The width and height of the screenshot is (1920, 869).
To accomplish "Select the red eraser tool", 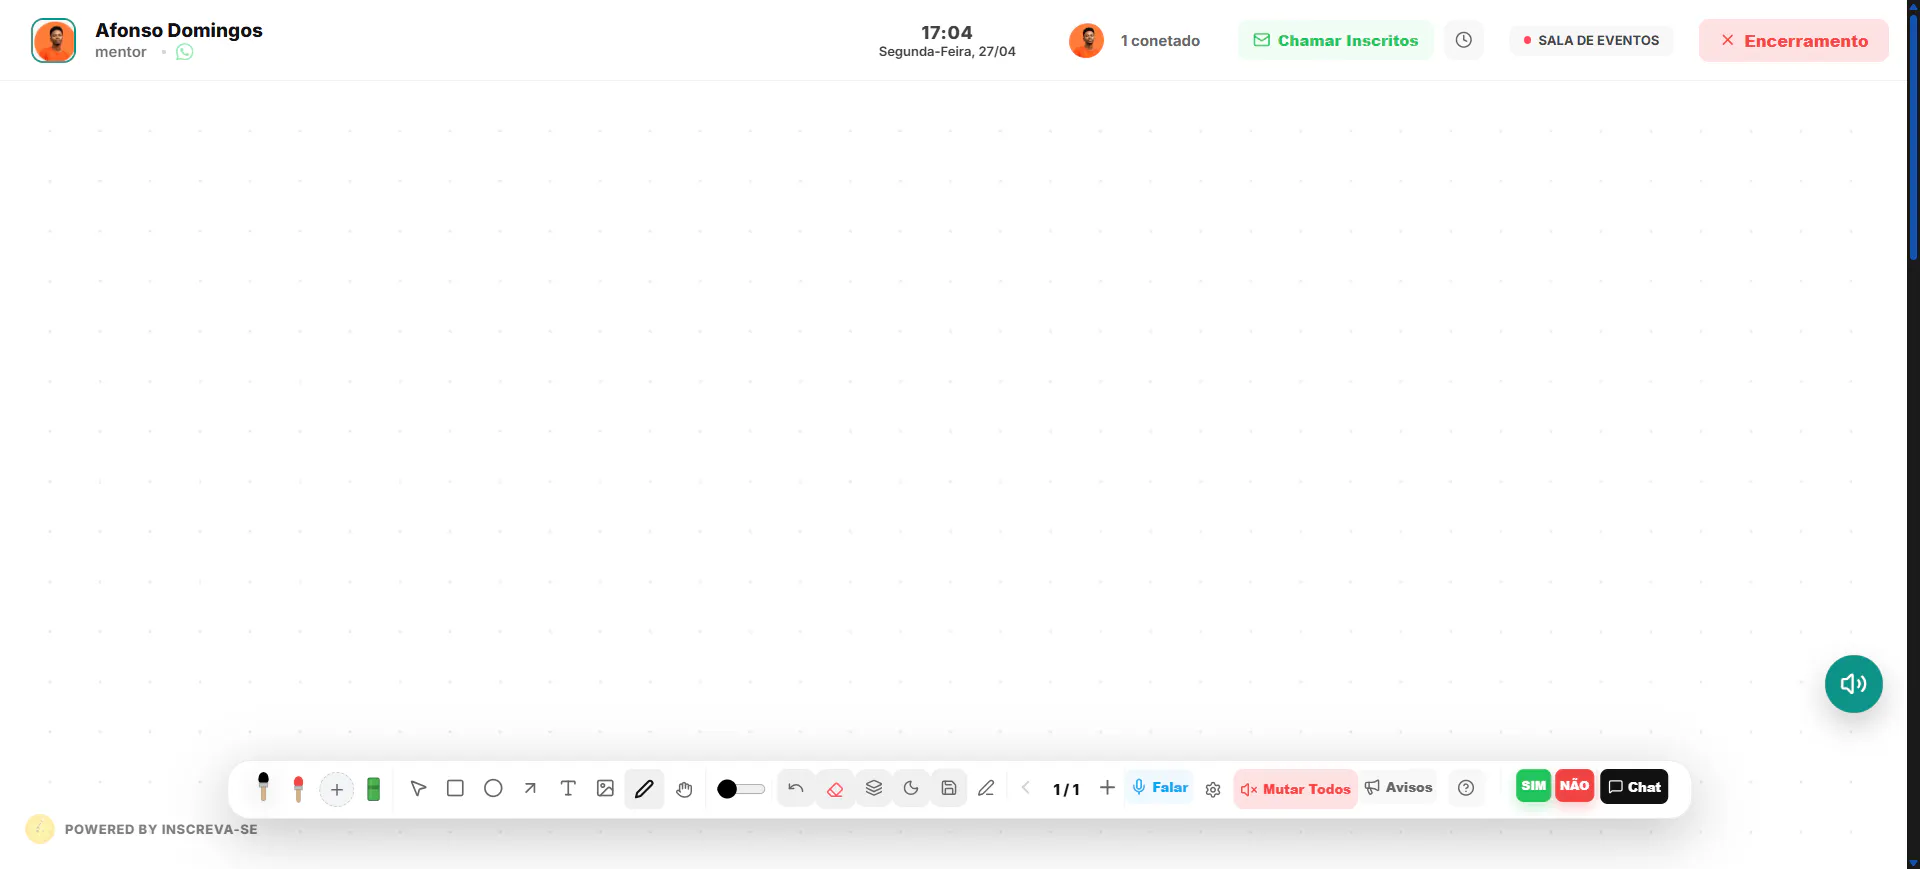I will click(835, 789).
